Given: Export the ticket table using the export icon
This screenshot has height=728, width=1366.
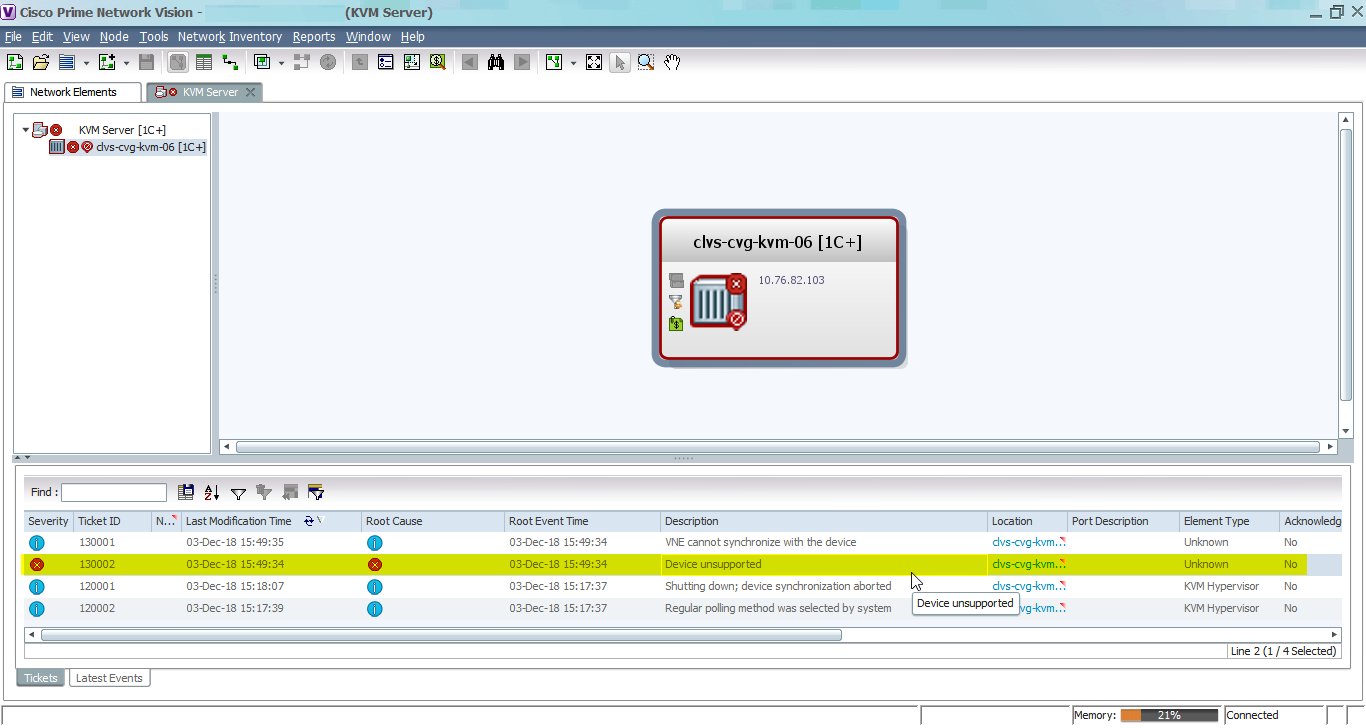Looking at the screenshot, I should coord(185,491).
